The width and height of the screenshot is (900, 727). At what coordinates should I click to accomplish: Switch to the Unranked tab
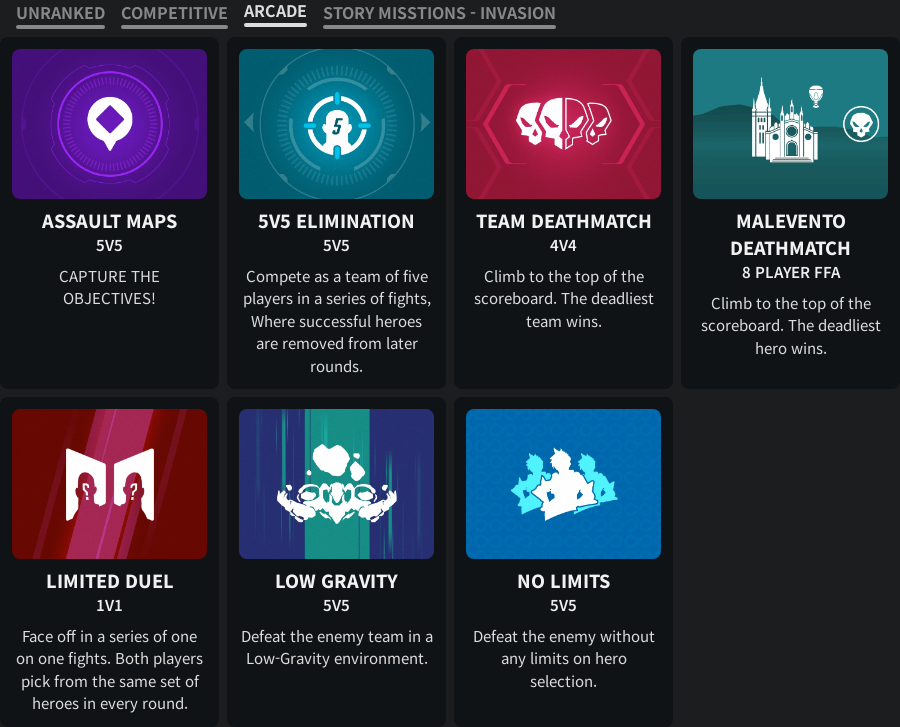(x=60, y=13)
